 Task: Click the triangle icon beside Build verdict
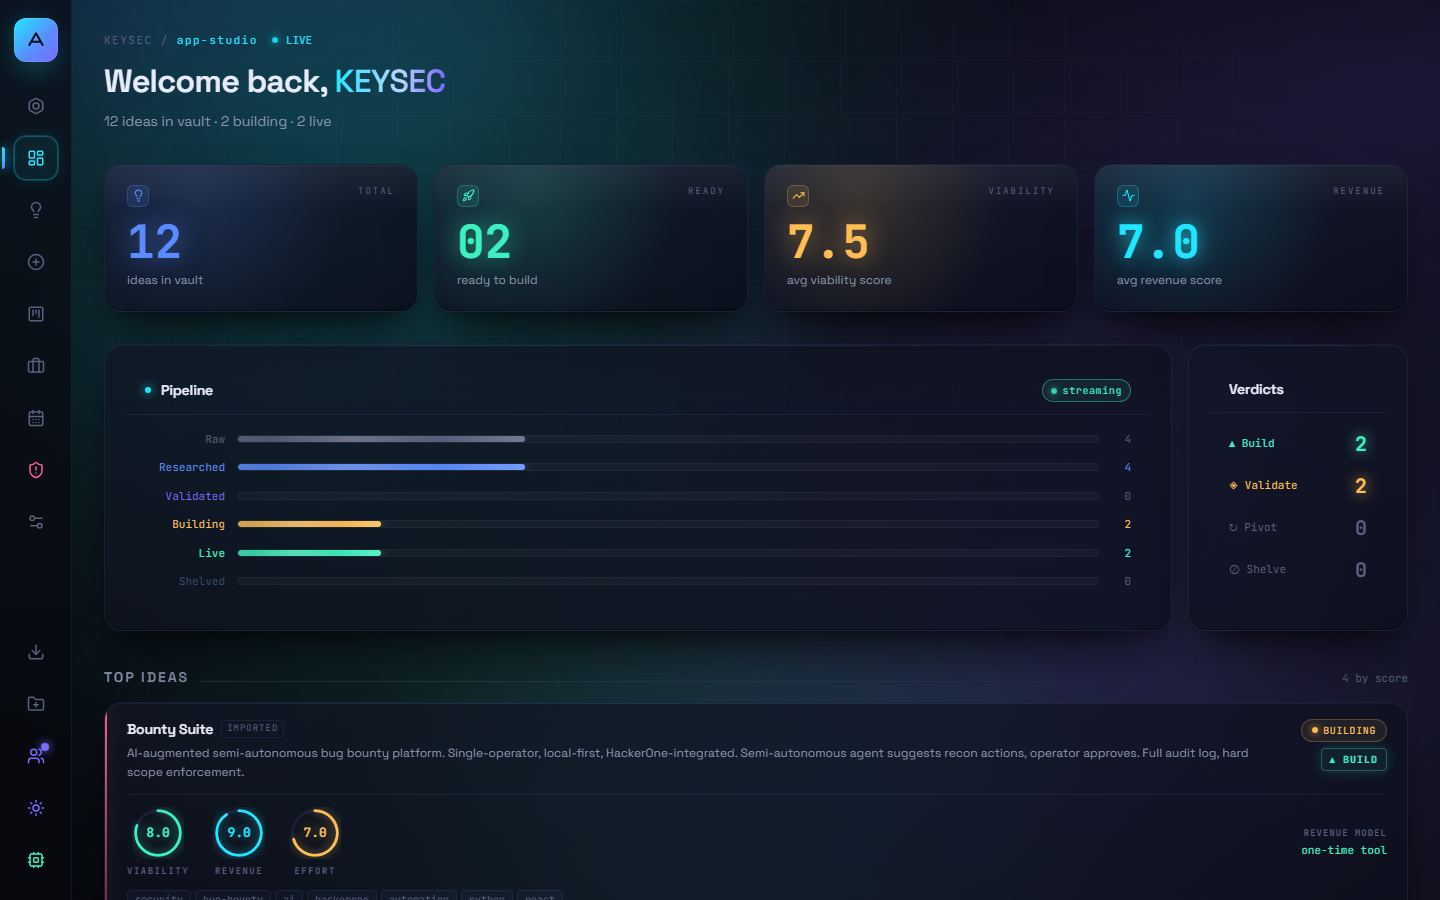click(1232, 444)
